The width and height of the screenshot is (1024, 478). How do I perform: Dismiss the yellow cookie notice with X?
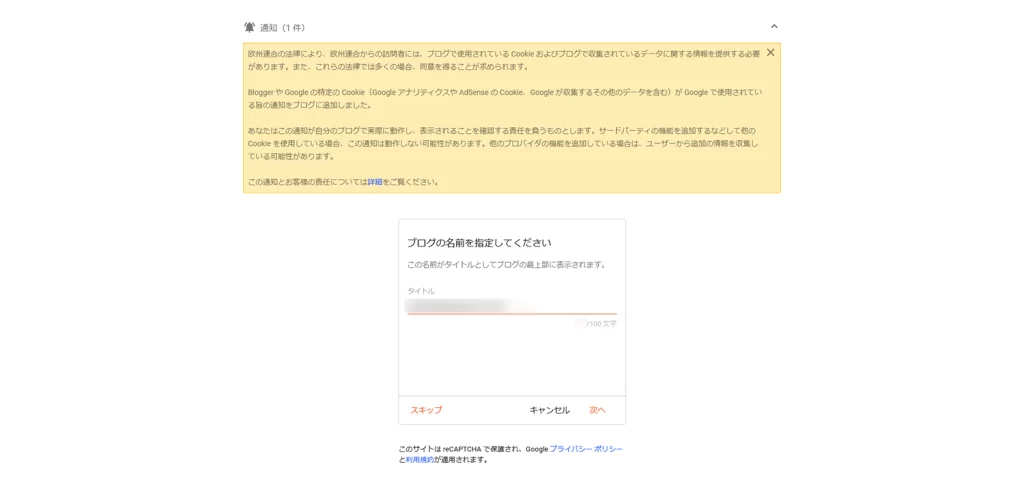(770, 52)
